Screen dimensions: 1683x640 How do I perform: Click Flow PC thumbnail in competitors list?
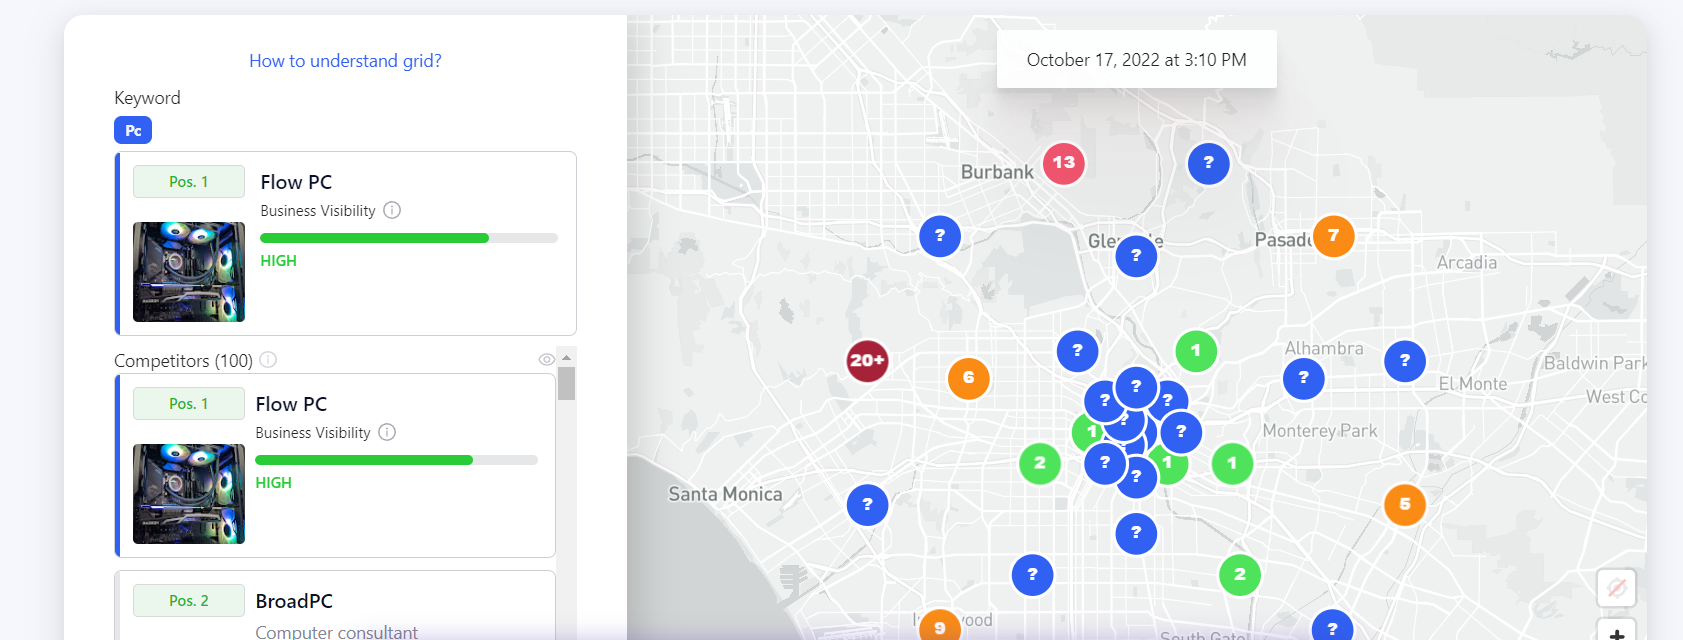click(189, 494)
